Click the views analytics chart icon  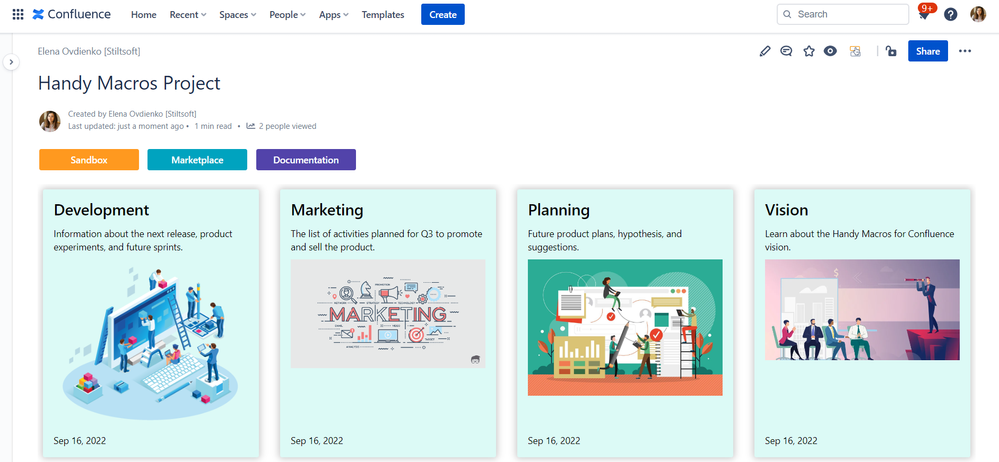tap(251, 126)
